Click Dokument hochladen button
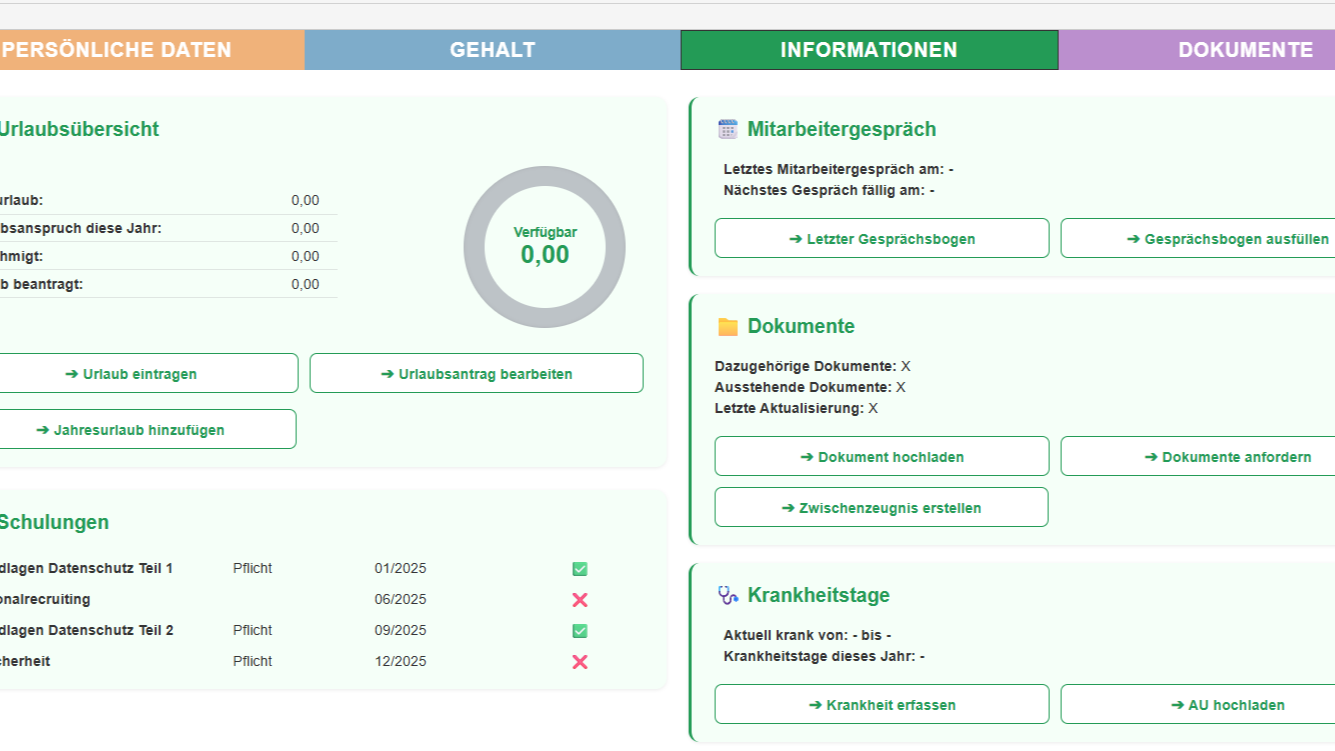This screenshot has height=751, width=1335. [x=881, y=457]
